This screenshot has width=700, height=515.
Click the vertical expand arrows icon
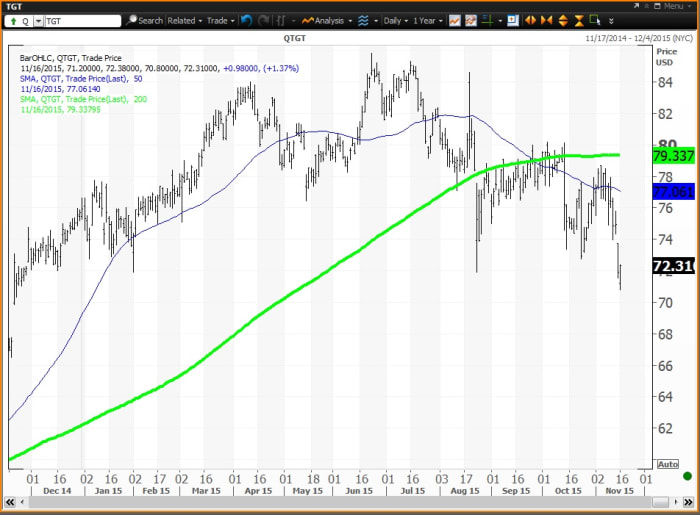[563, 21]
